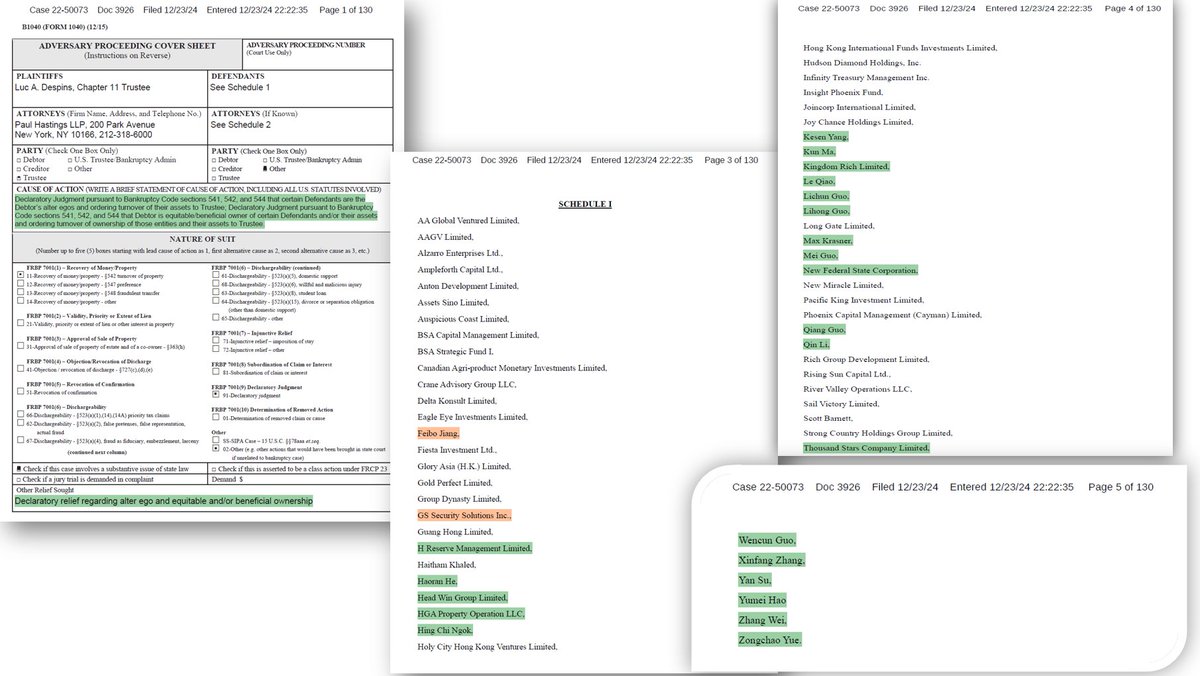Check the SS-SIPA Case box
The width and height of the screenshot is (1200, 676).
pyautogui.click(x=216, y=440)
